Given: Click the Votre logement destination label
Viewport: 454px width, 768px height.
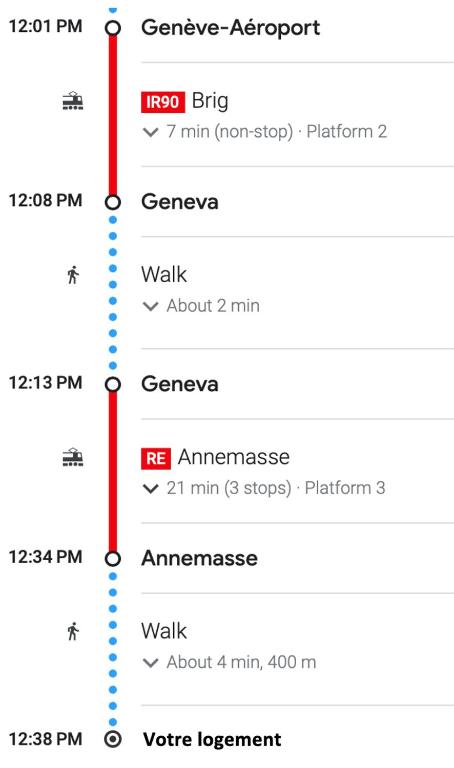Looking at the screenshot, I should [x=212, y=739].
